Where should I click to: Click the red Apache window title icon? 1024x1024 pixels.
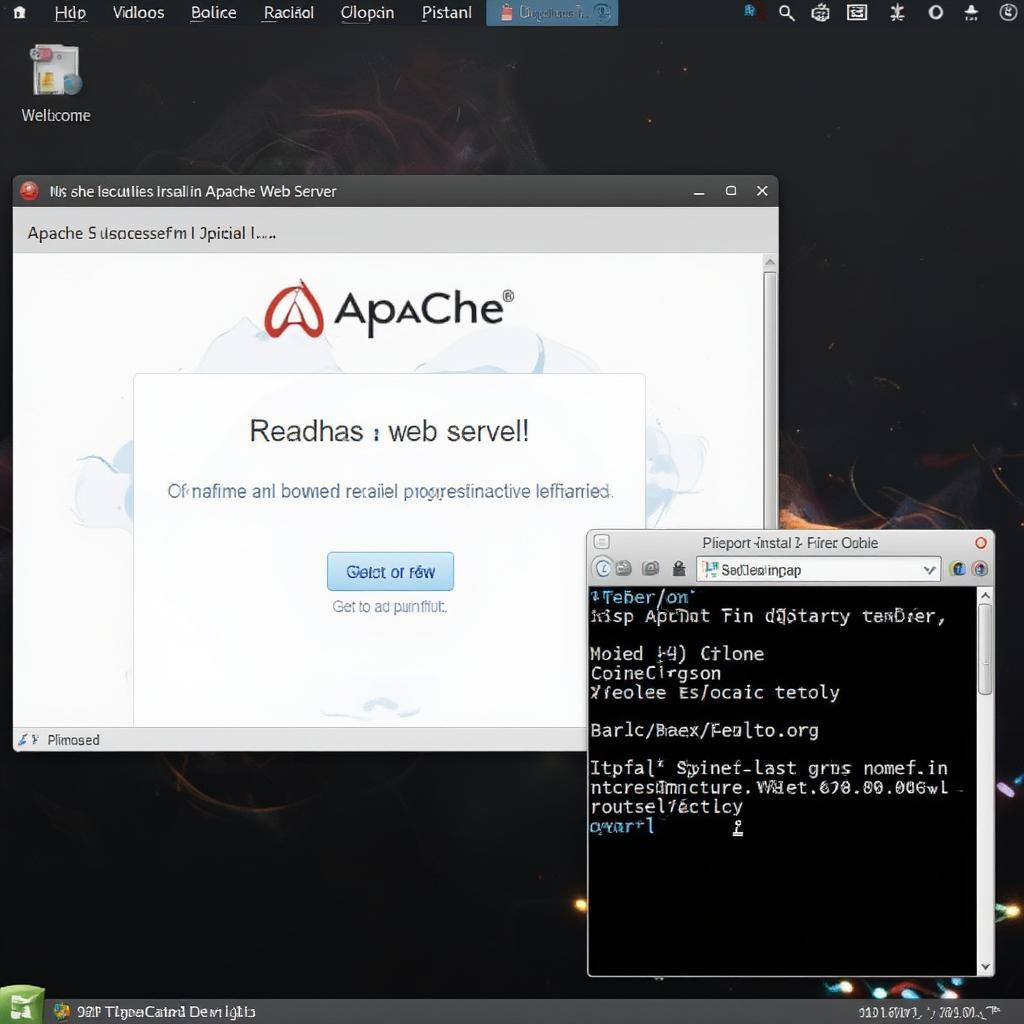click(29, 191)
